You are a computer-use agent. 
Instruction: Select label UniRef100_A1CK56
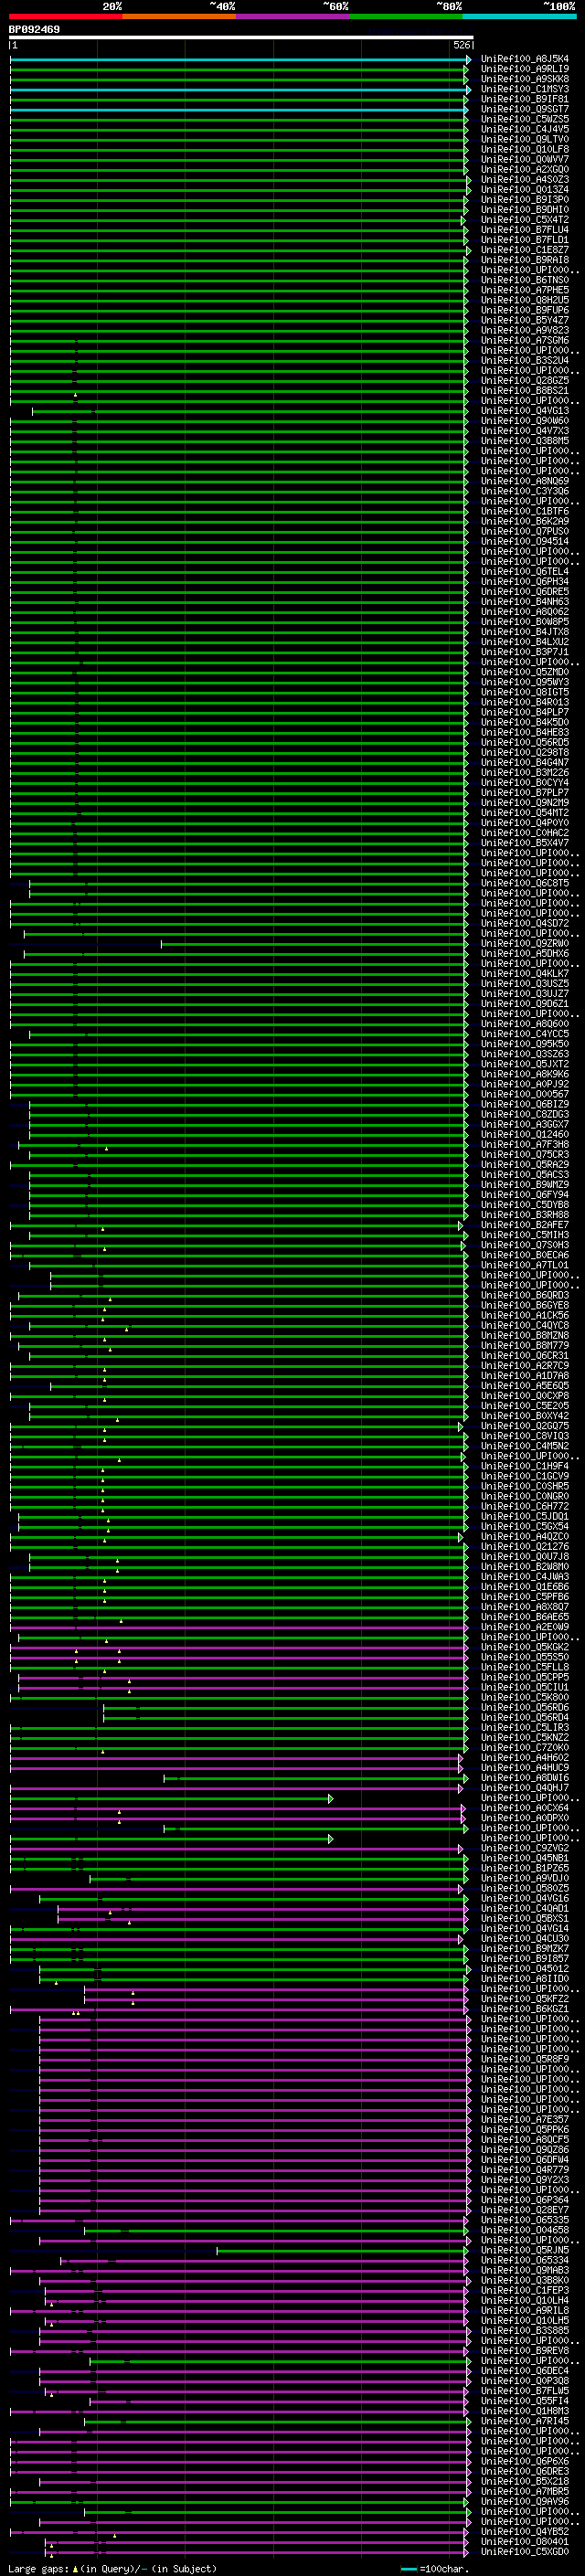tap(525, 1315)
